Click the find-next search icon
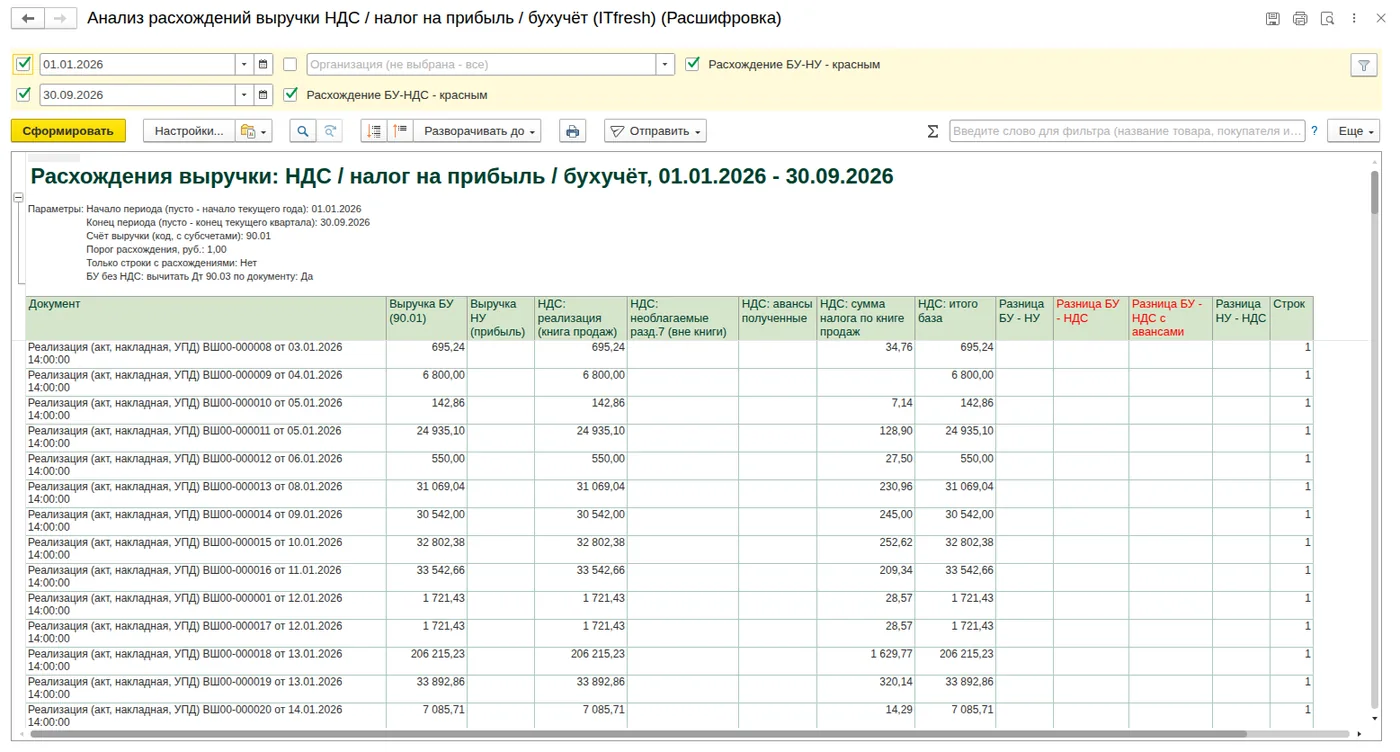The width and height of the screenshot is (1400, 752). (328, 131)
